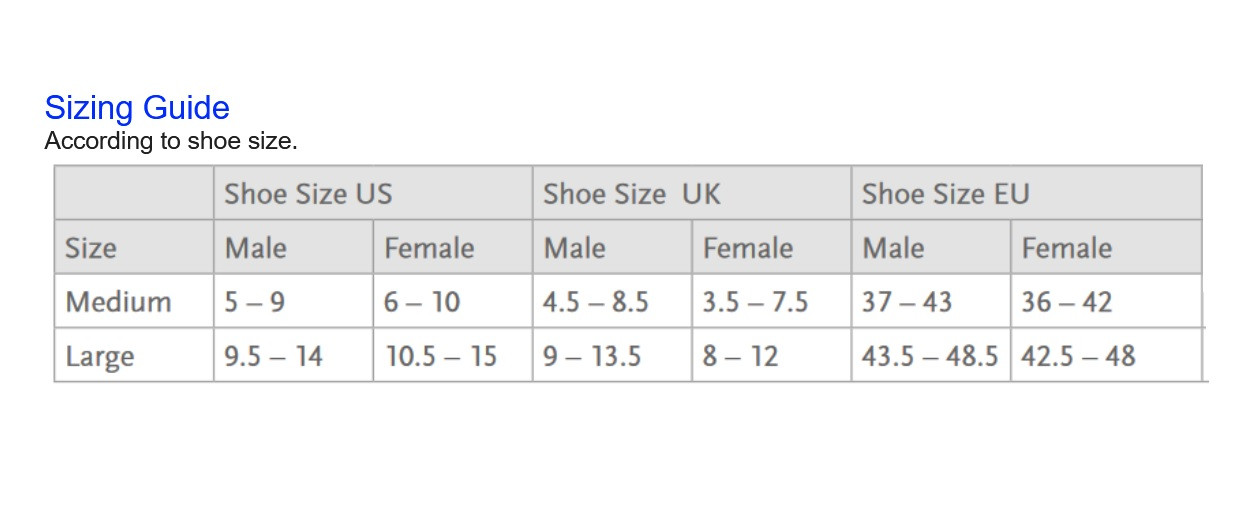
Task: Click the Female header under Shoe Size UK
Action: (x=772, y=247)
